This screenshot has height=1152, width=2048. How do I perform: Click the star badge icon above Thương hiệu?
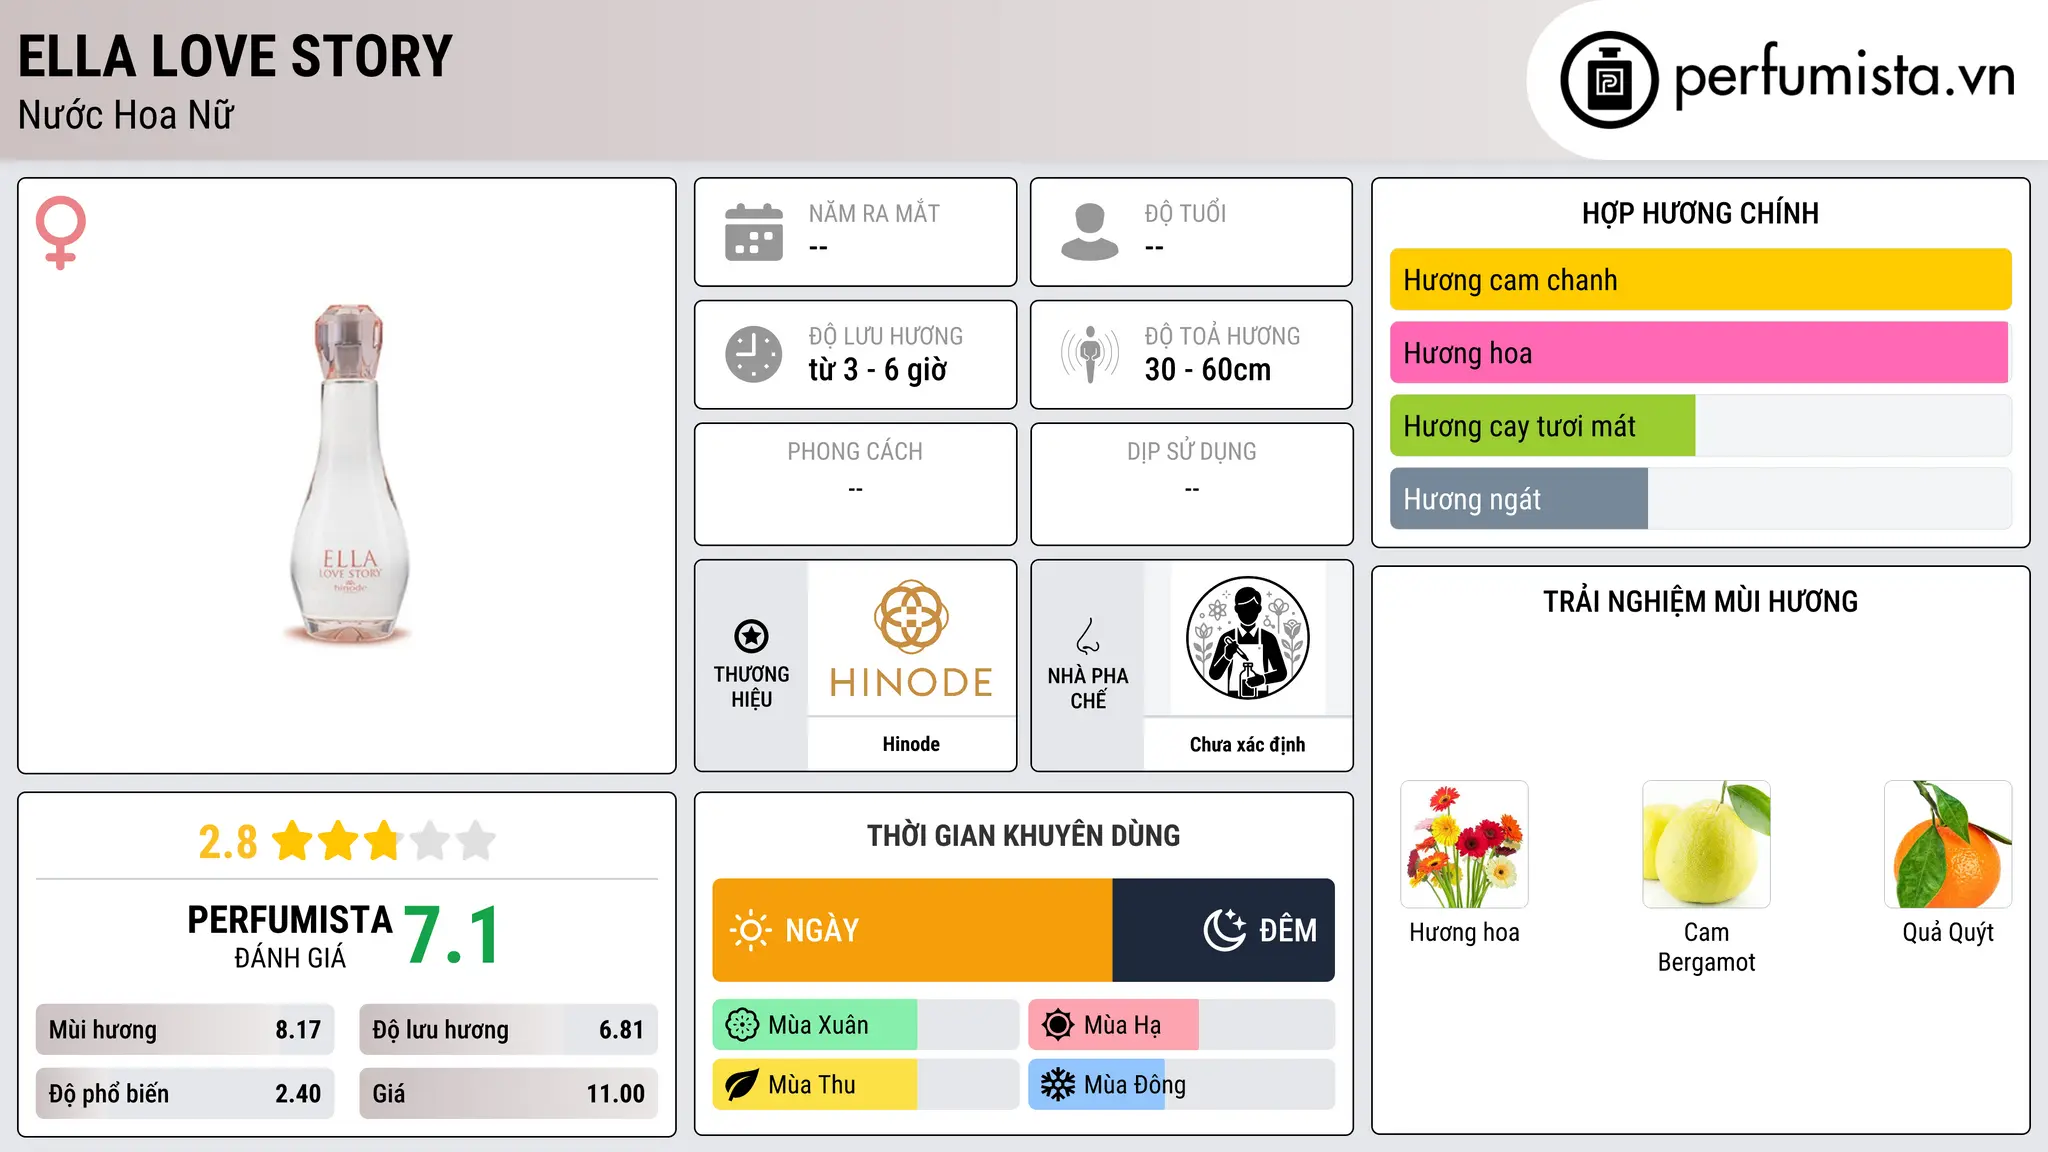pyautogui.click(x=751, y=636)
